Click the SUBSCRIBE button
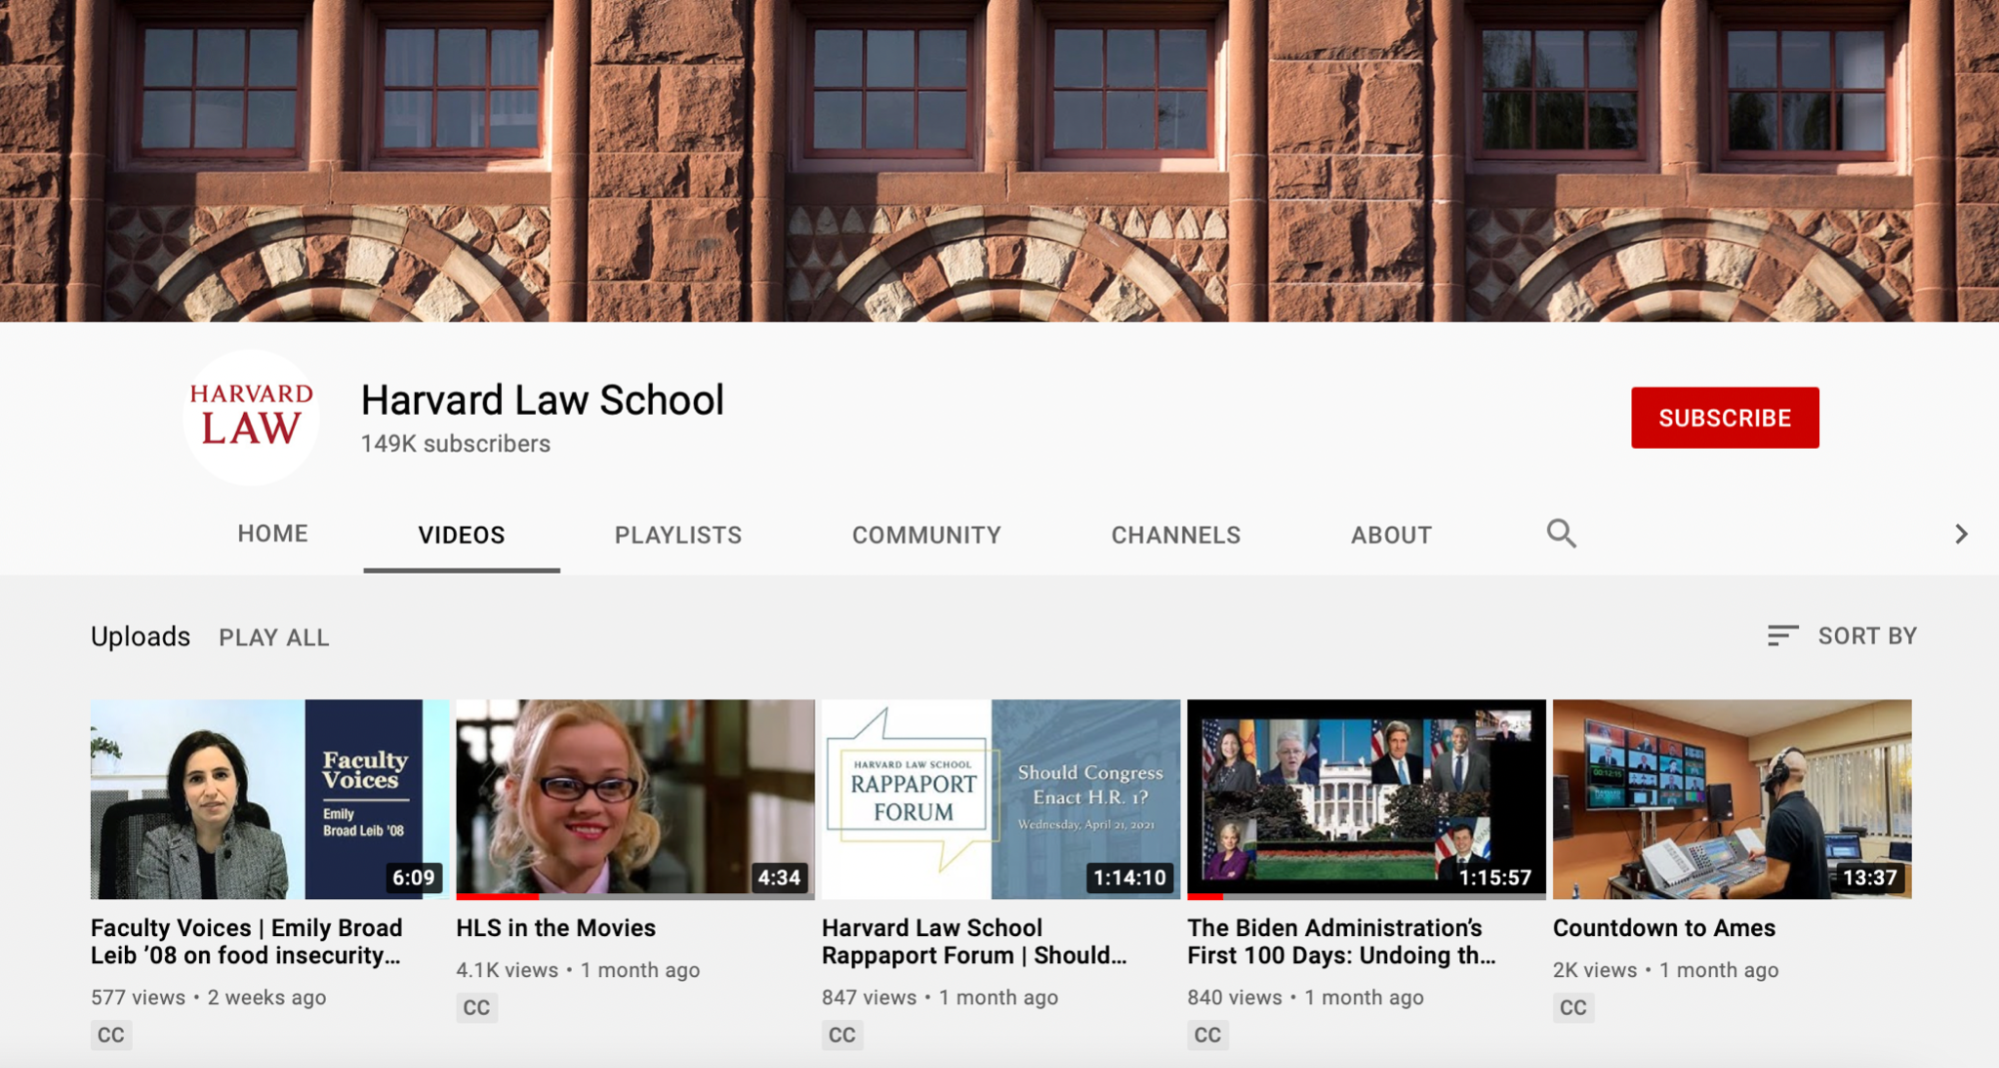The height and width of the screenshot is (1068, 1999). click(x=1724, y=417)
